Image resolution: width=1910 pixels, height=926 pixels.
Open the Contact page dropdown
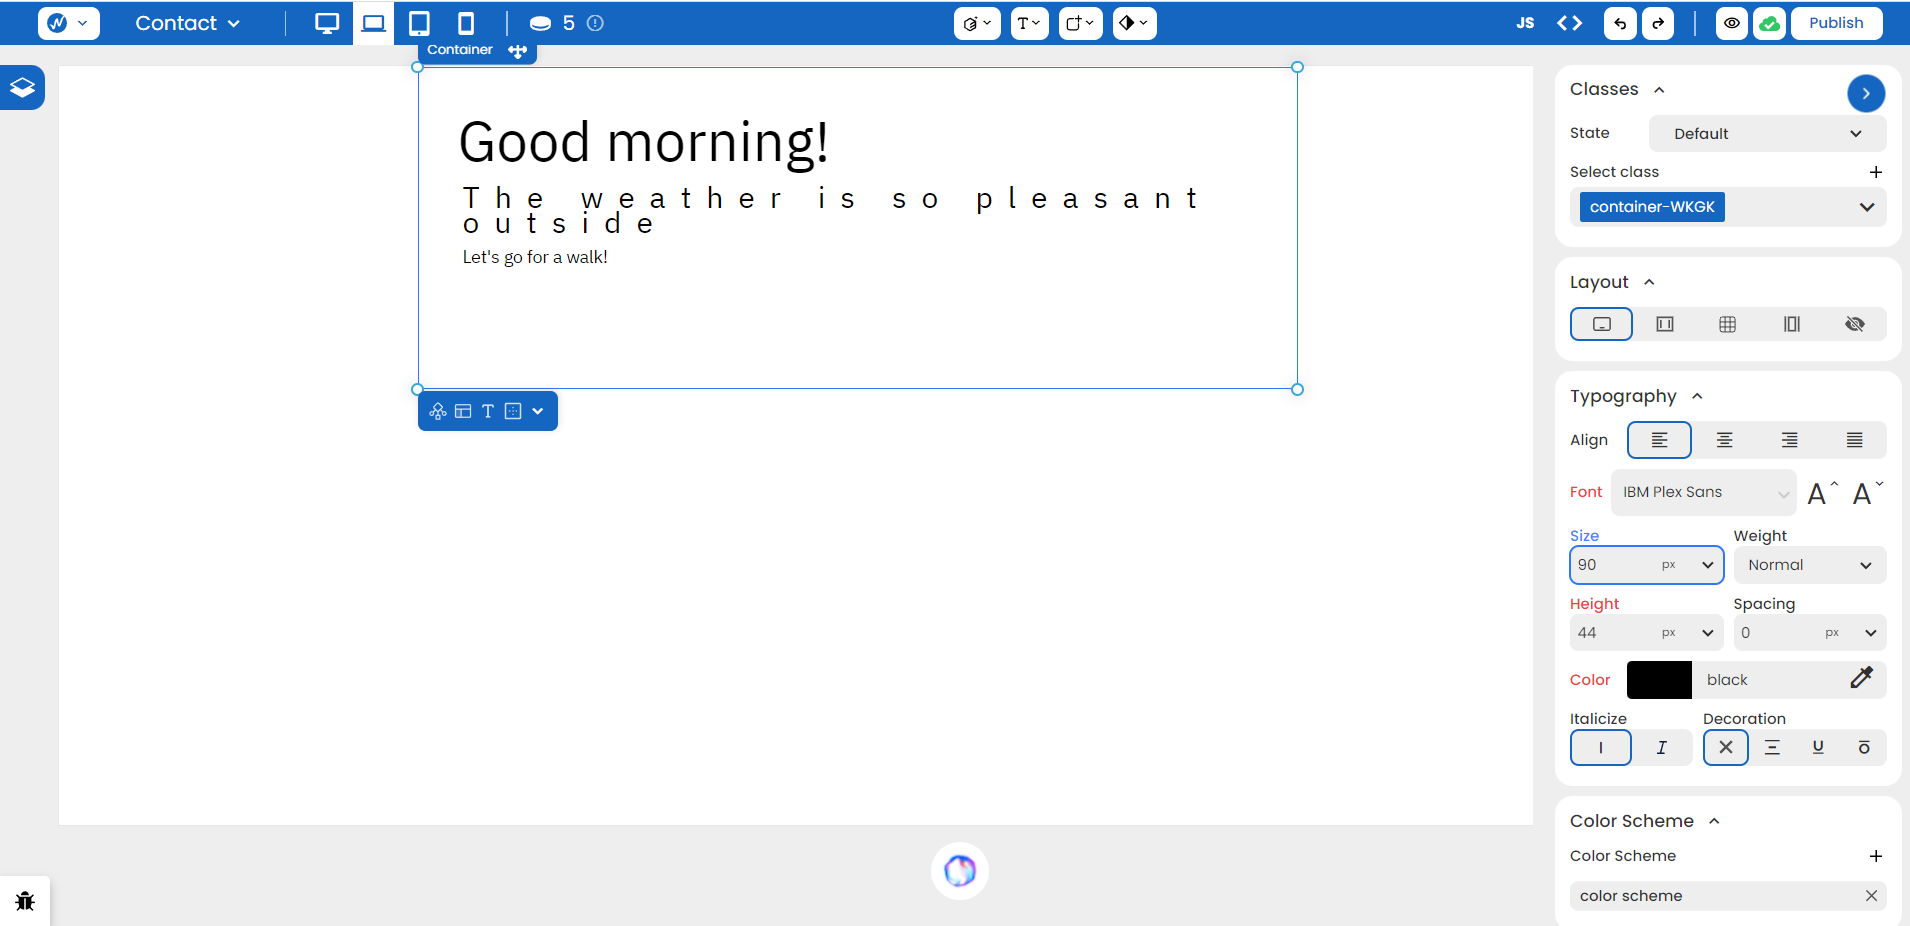tap(187, 23)
